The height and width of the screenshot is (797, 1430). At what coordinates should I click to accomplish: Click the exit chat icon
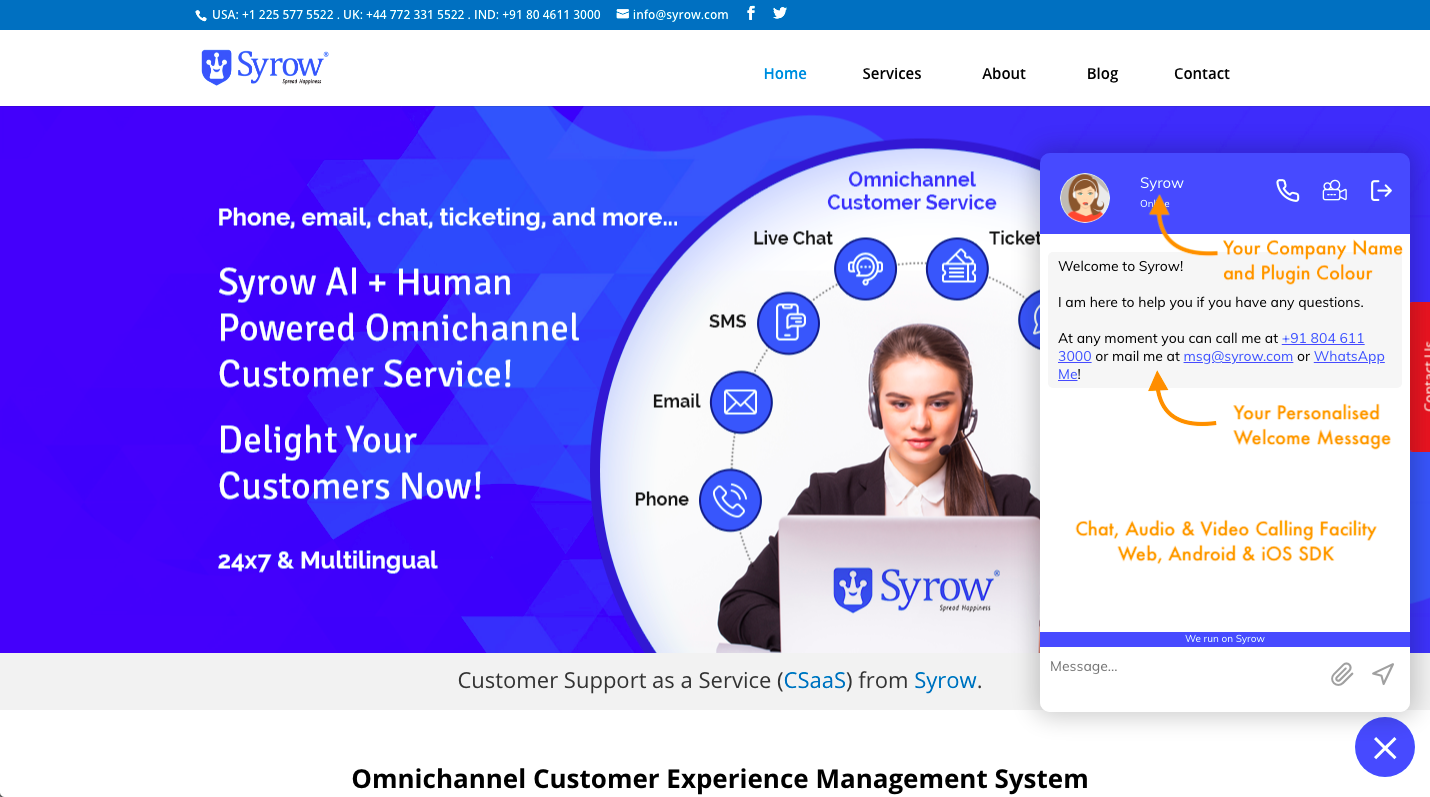(1381, 190)
